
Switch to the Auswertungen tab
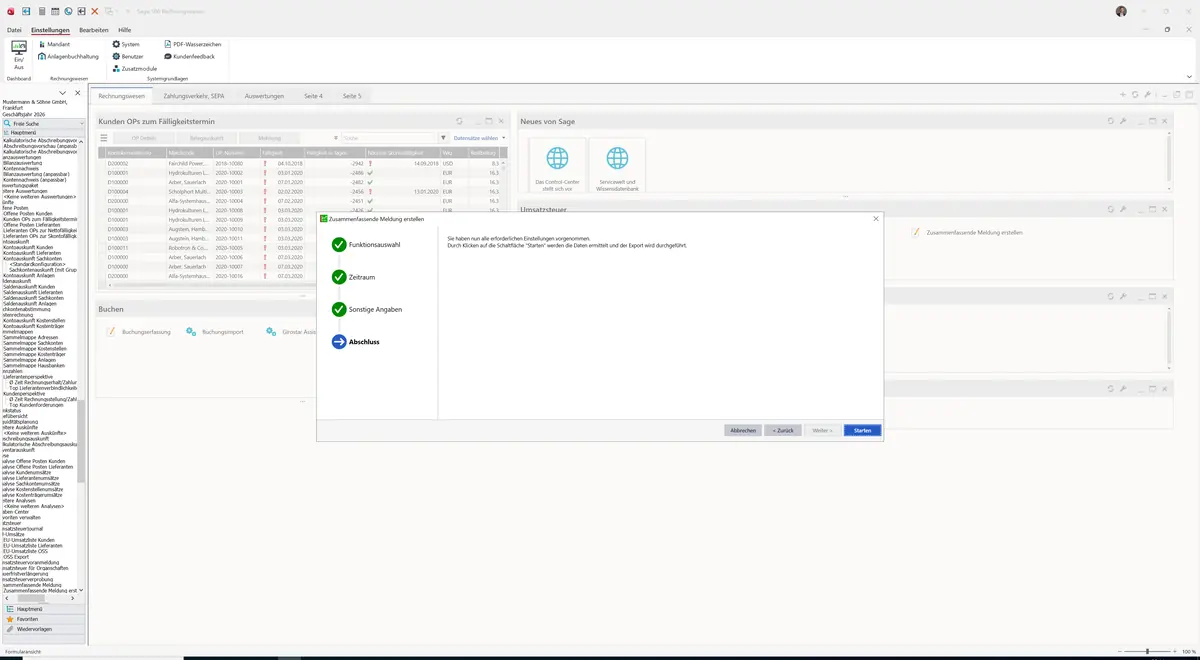[264, 96]
